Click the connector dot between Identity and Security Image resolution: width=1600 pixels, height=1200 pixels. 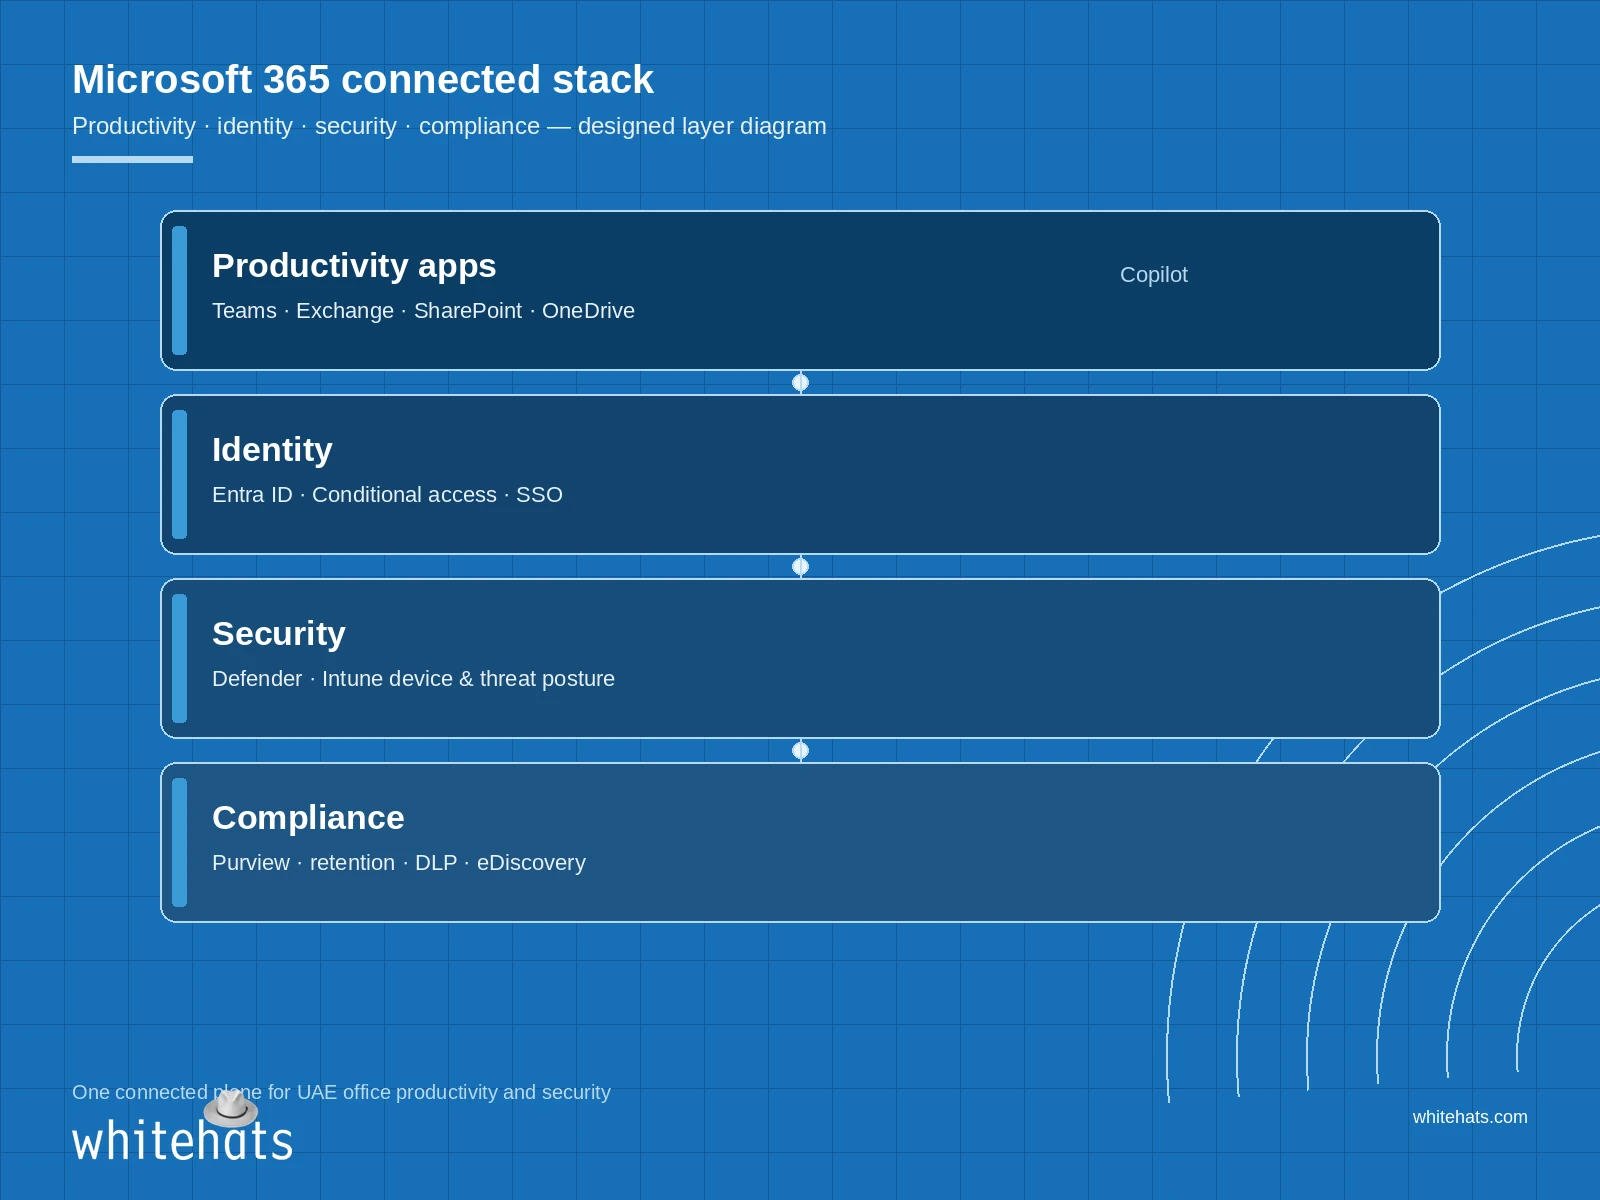(800, 566)
